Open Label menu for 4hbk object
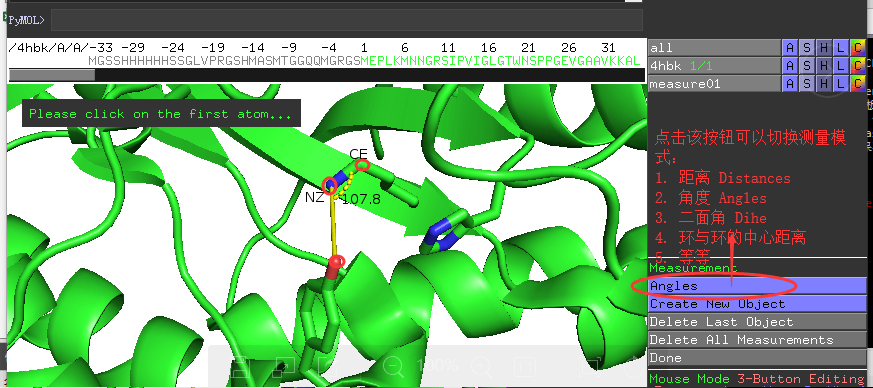 click(x=841, y=66)
